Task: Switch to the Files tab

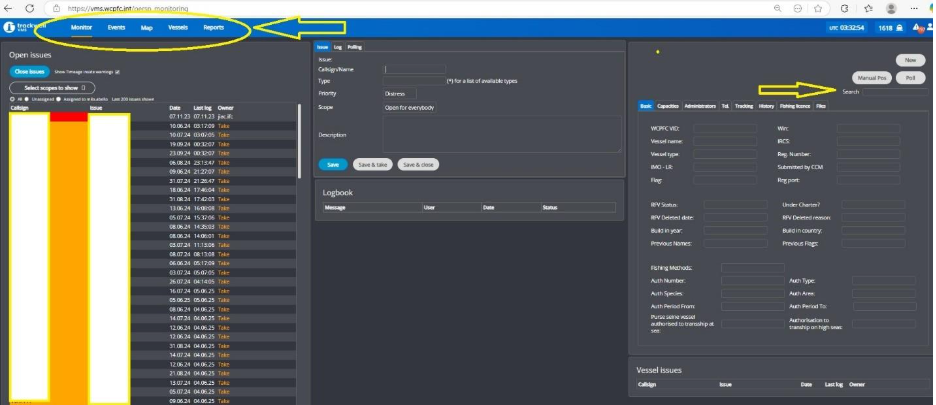Action: pos(821,106)
